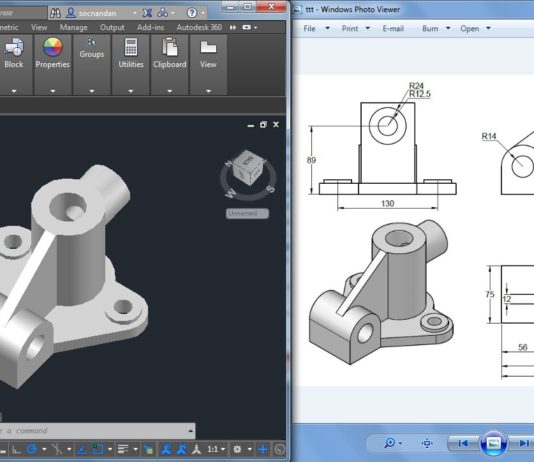
Task: Go to next image in Photo Viewer
Action: pyautogui.click(x=524, y=443)
